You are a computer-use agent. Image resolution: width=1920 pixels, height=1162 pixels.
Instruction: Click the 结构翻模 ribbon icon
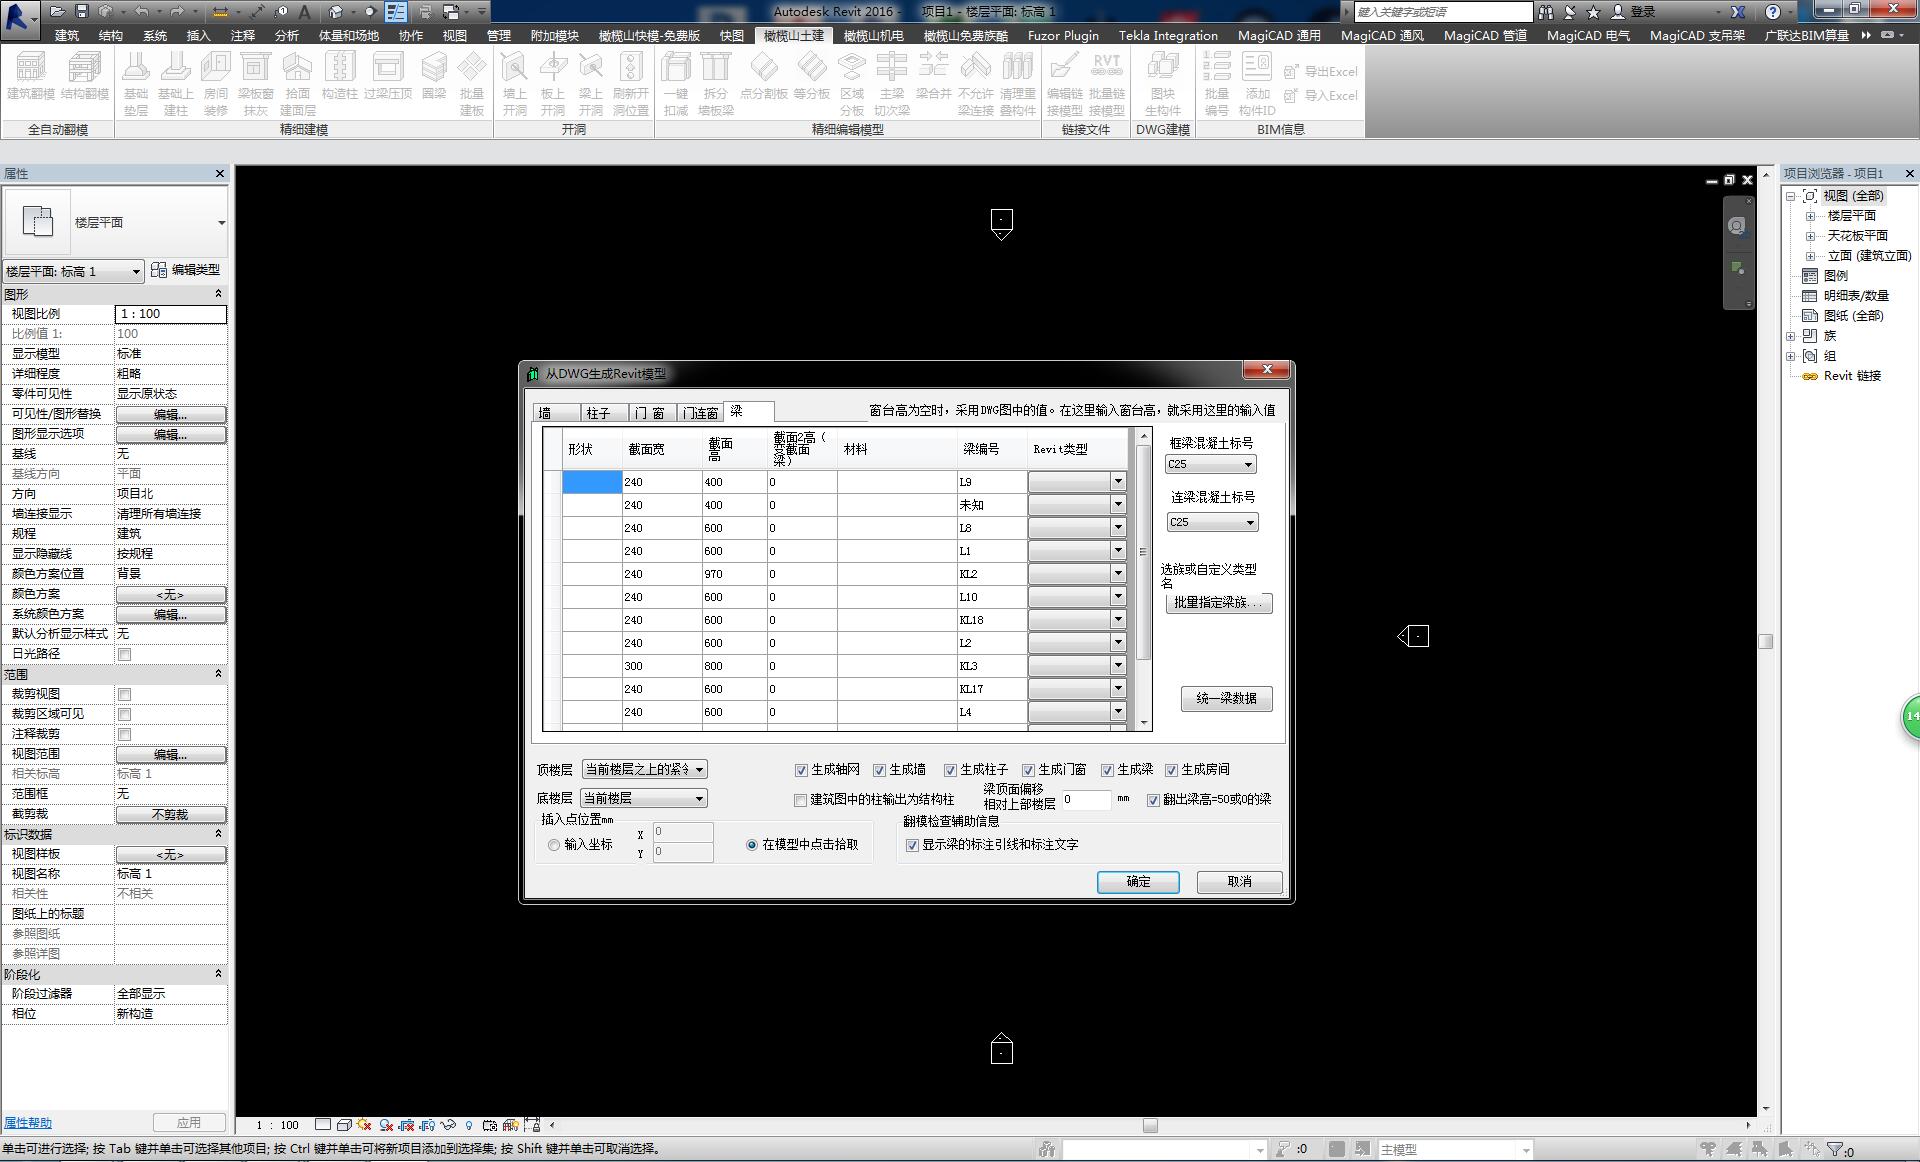(x=85, y=76)
